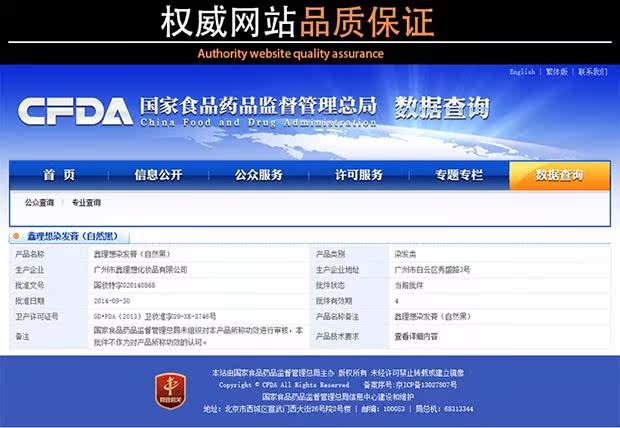The width and height of the screenshot is (620, 428).
Task: Select the 数据查询 orange tab
Action: click(560, 175)
